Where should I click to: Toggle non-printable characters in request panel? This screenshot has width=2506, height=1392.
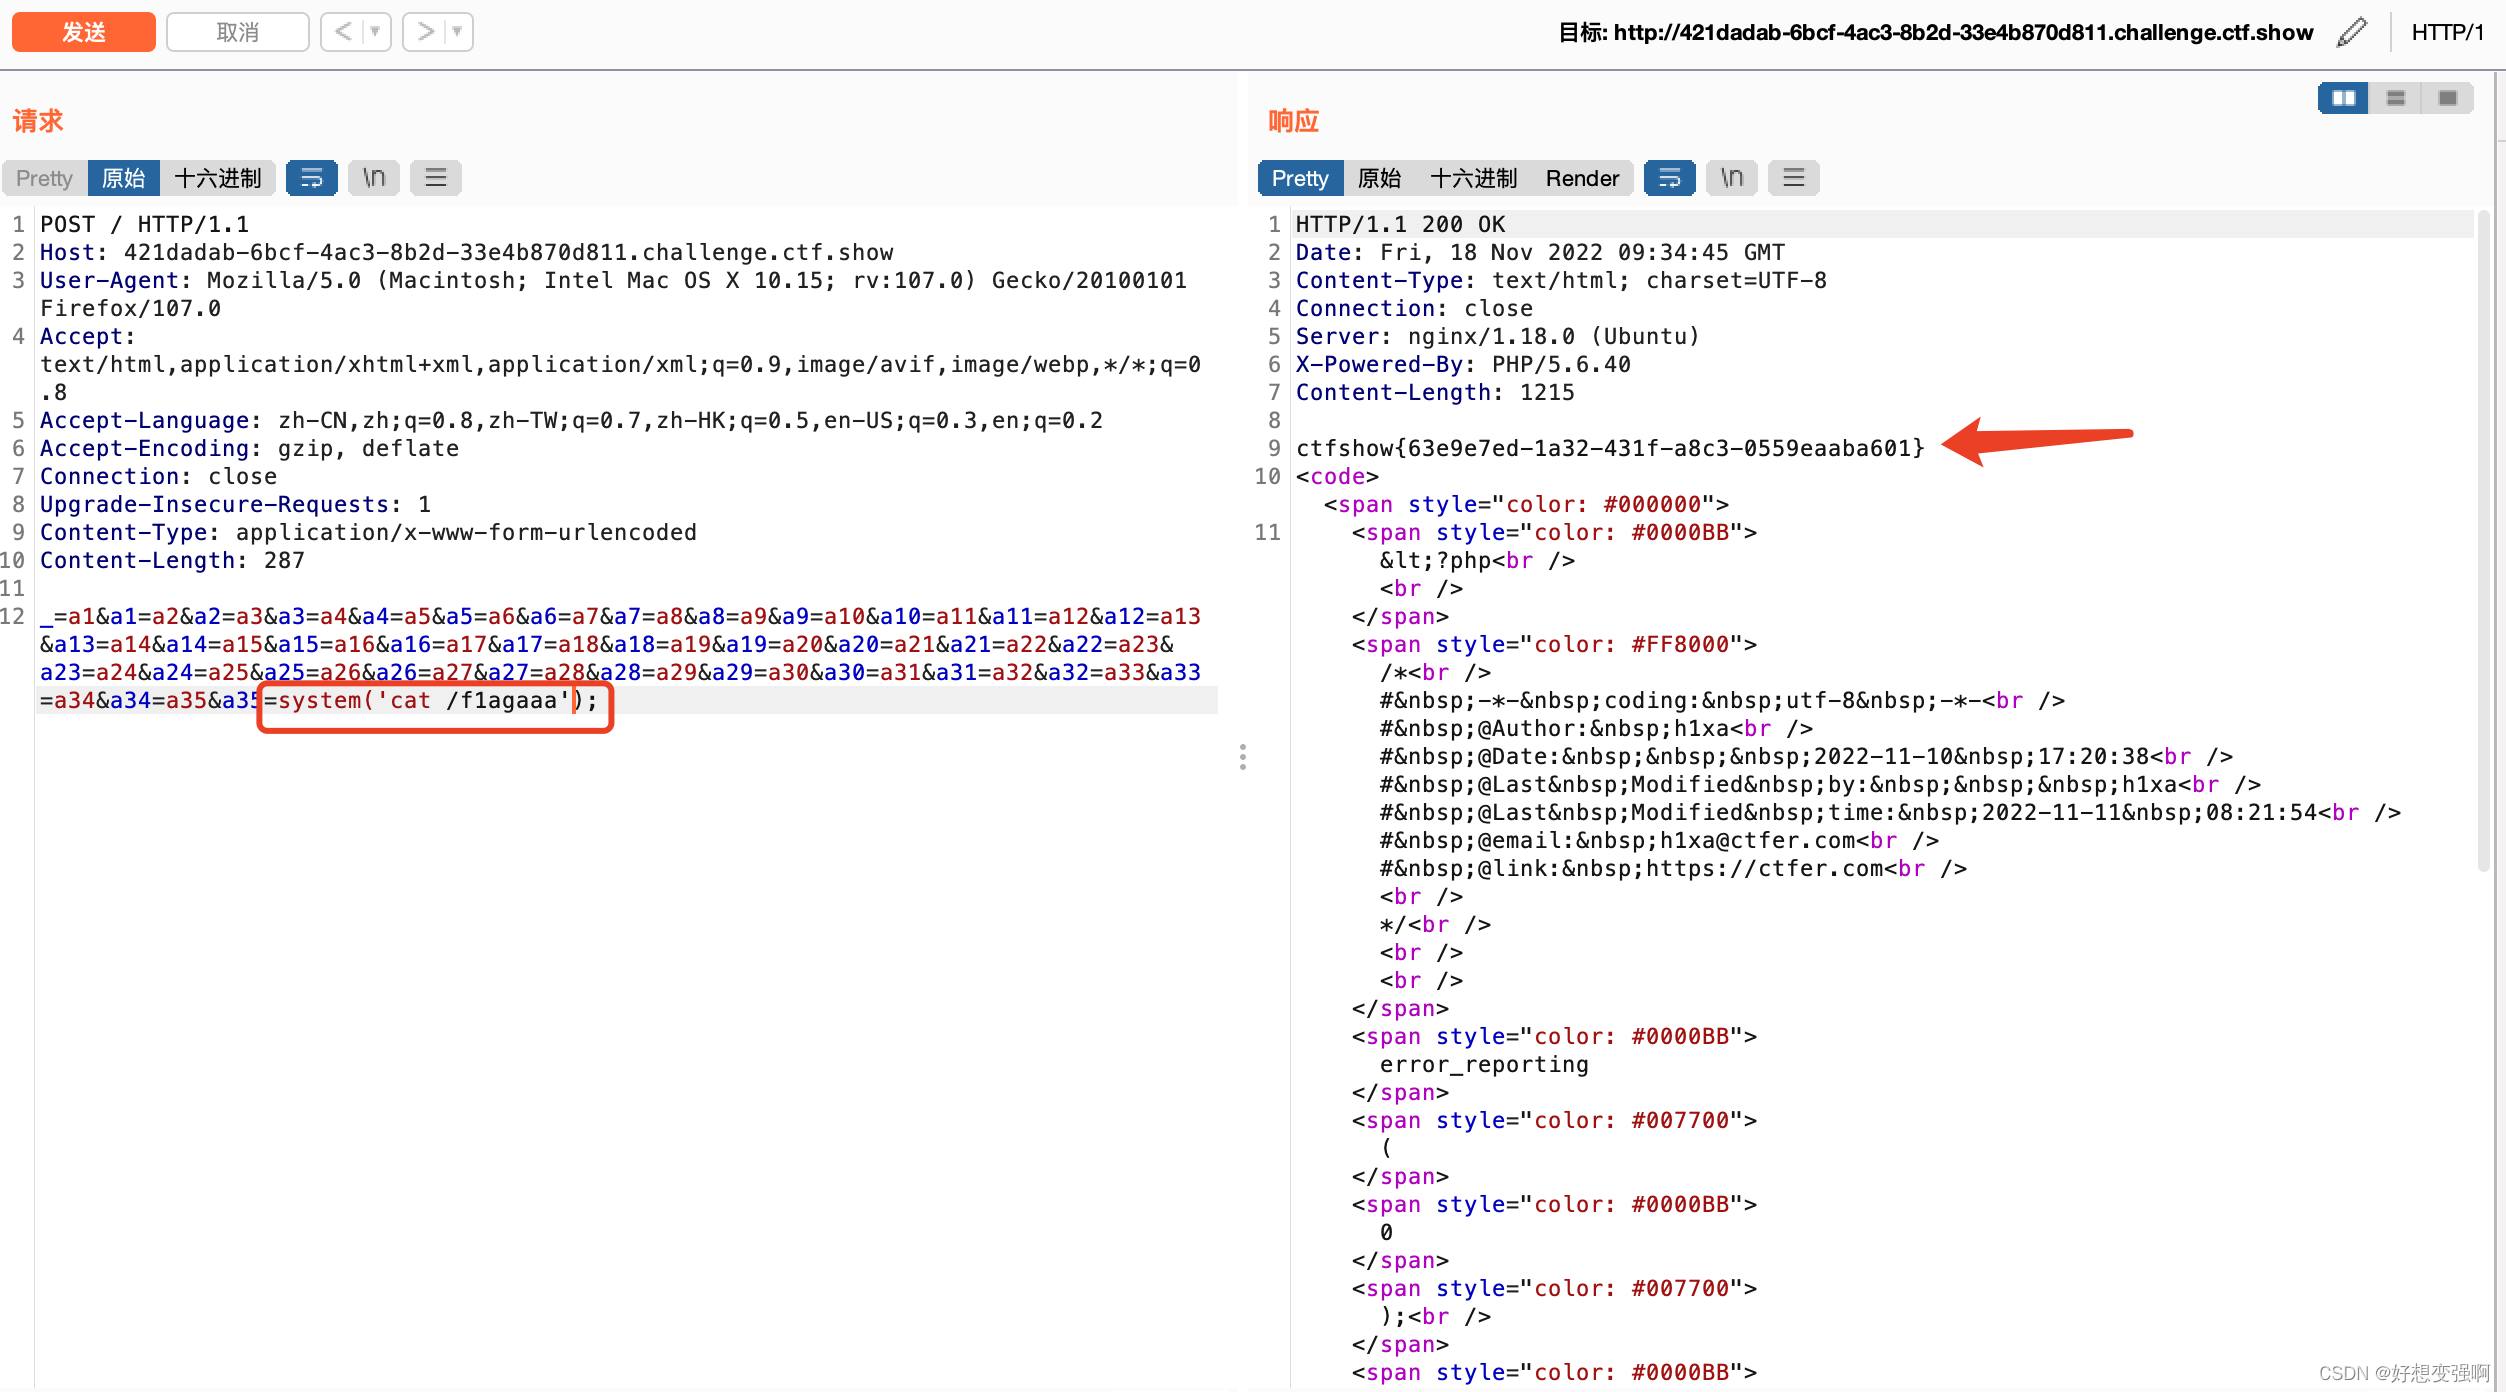pos(374,178)
